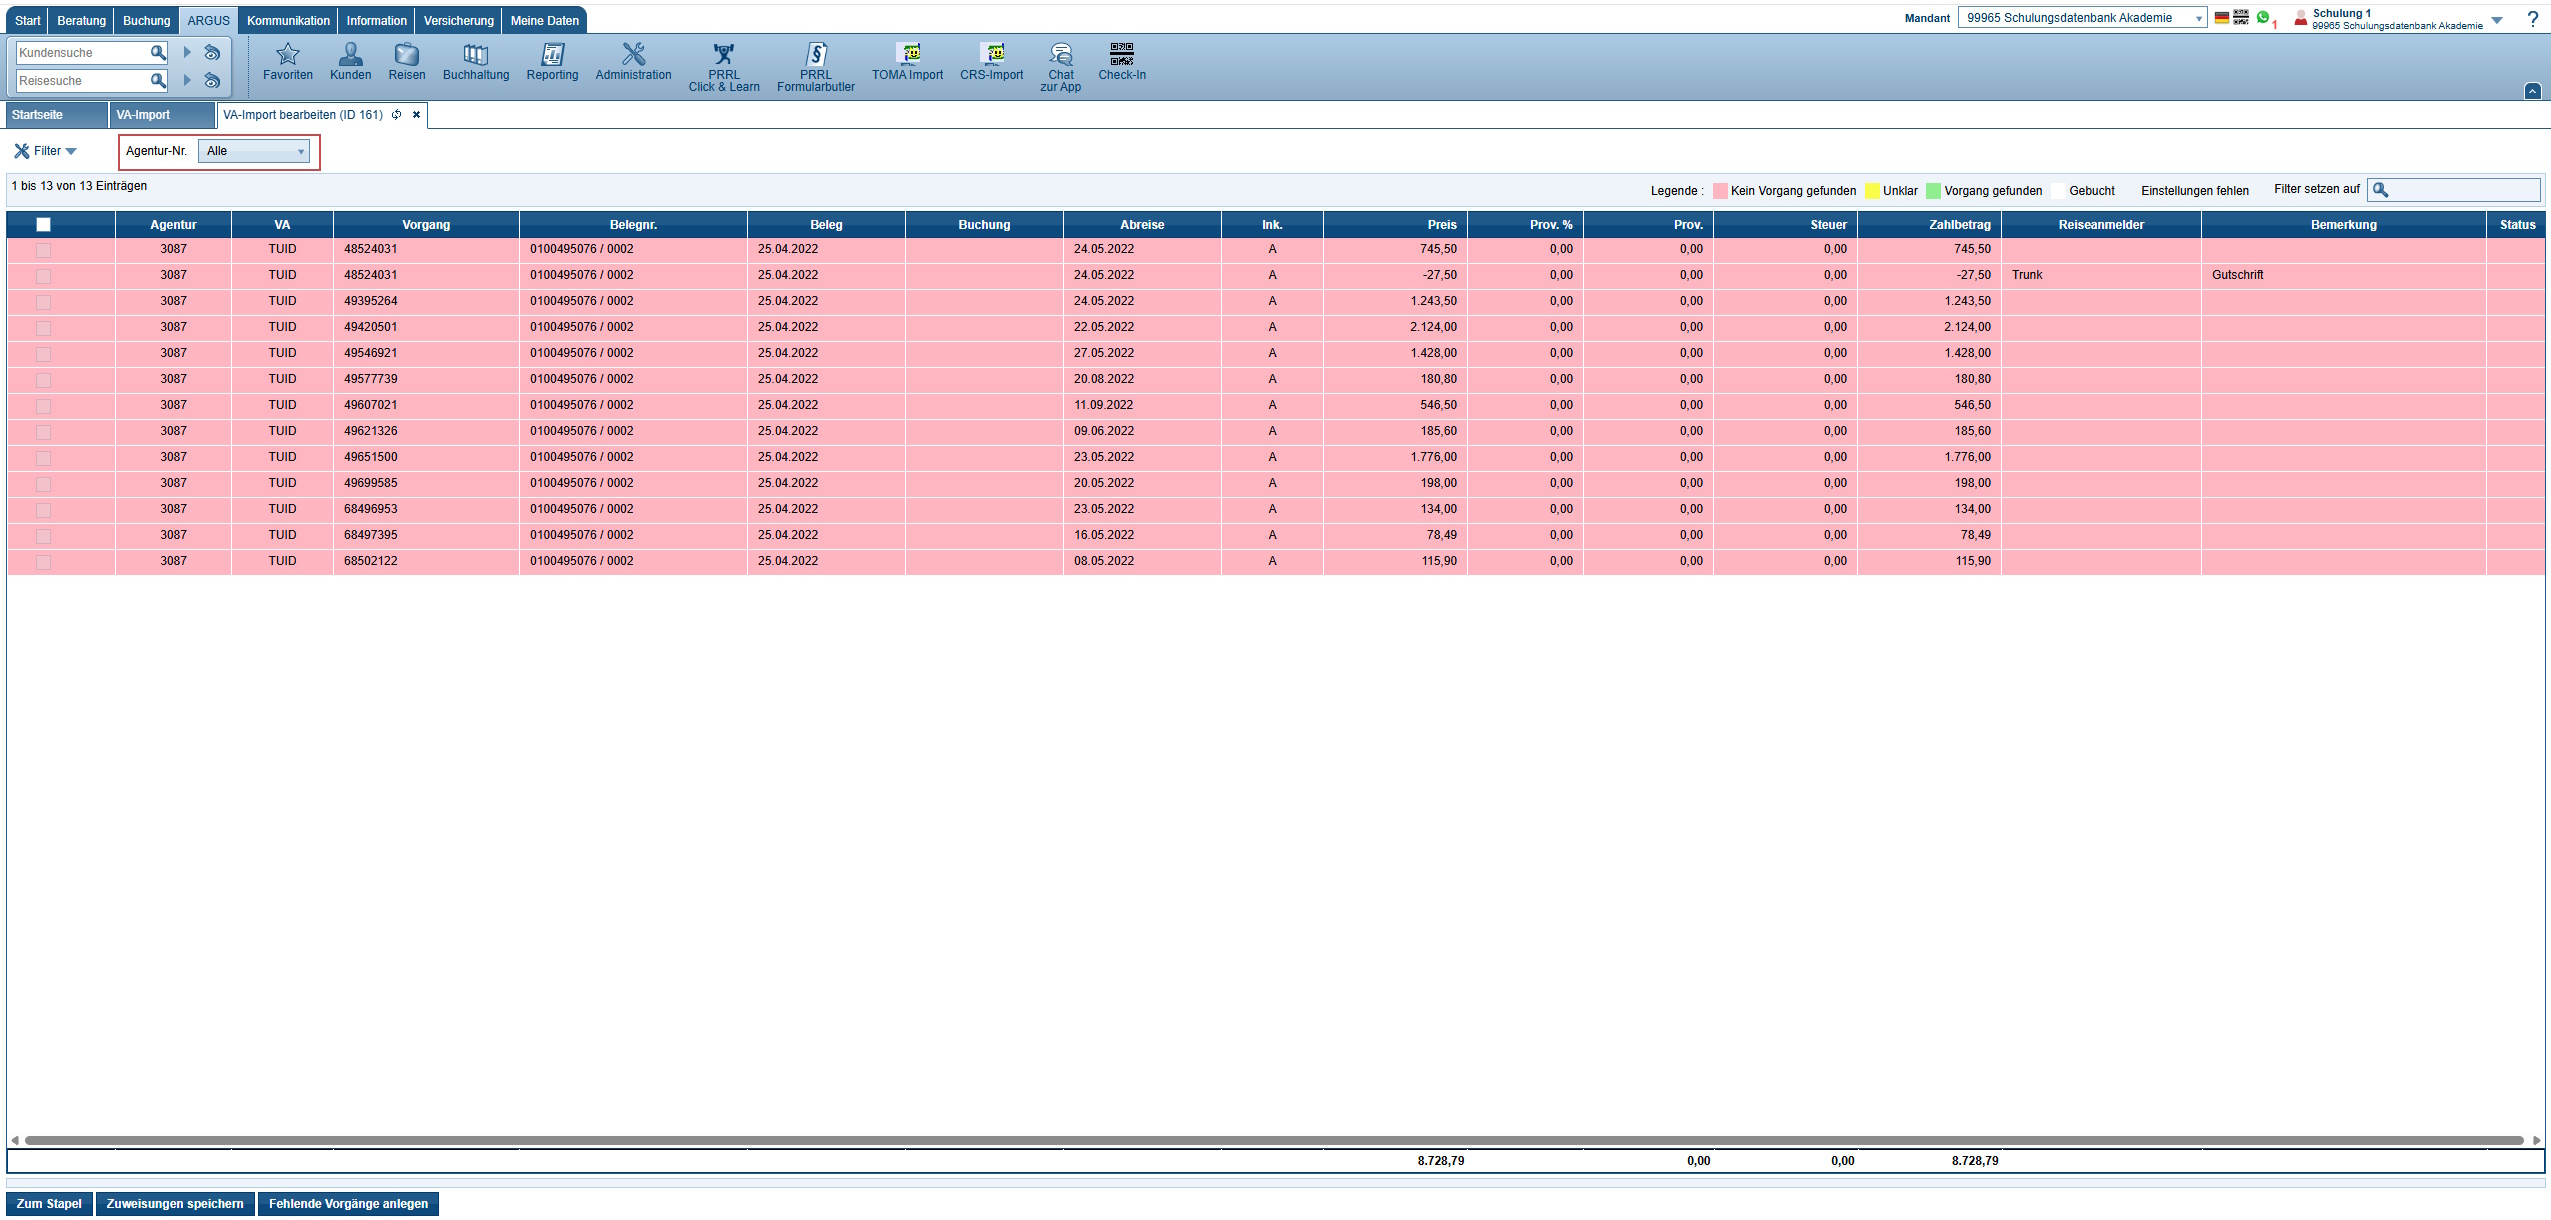Launch PRRL Click & Learn
This screenshot has height=1220, width=2551.
coord(724,67)
